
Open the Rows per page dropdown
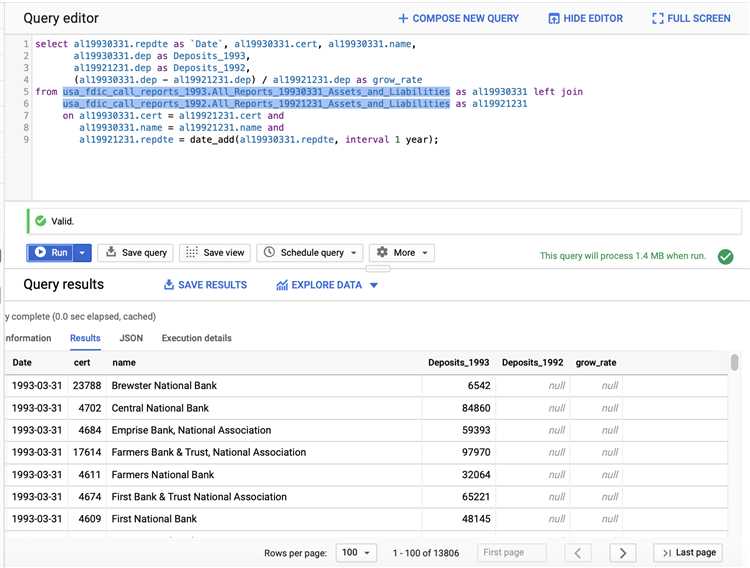[356, 552]
